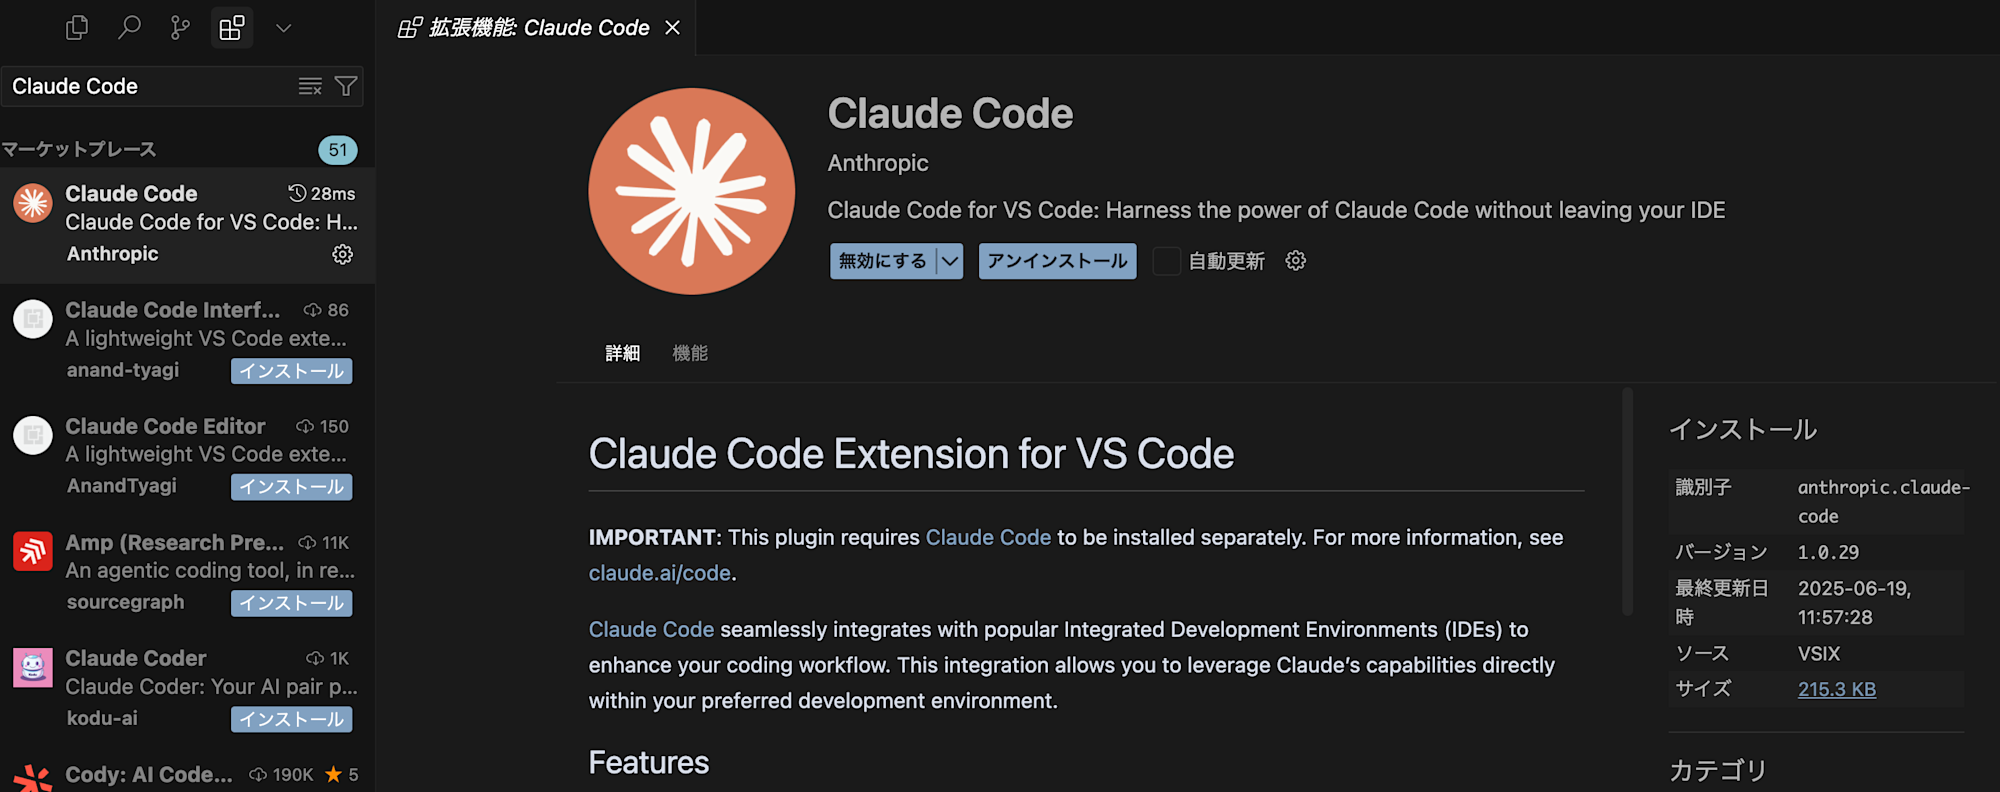Click the Claude Code Interface placeholder icon
The image size is (2000, 792).
coord(33,319)
